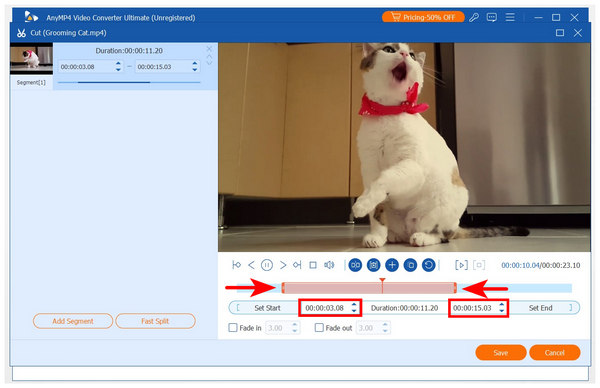
Task: Click the scissors Cut icon in header
Action: [x=21, y=33]
